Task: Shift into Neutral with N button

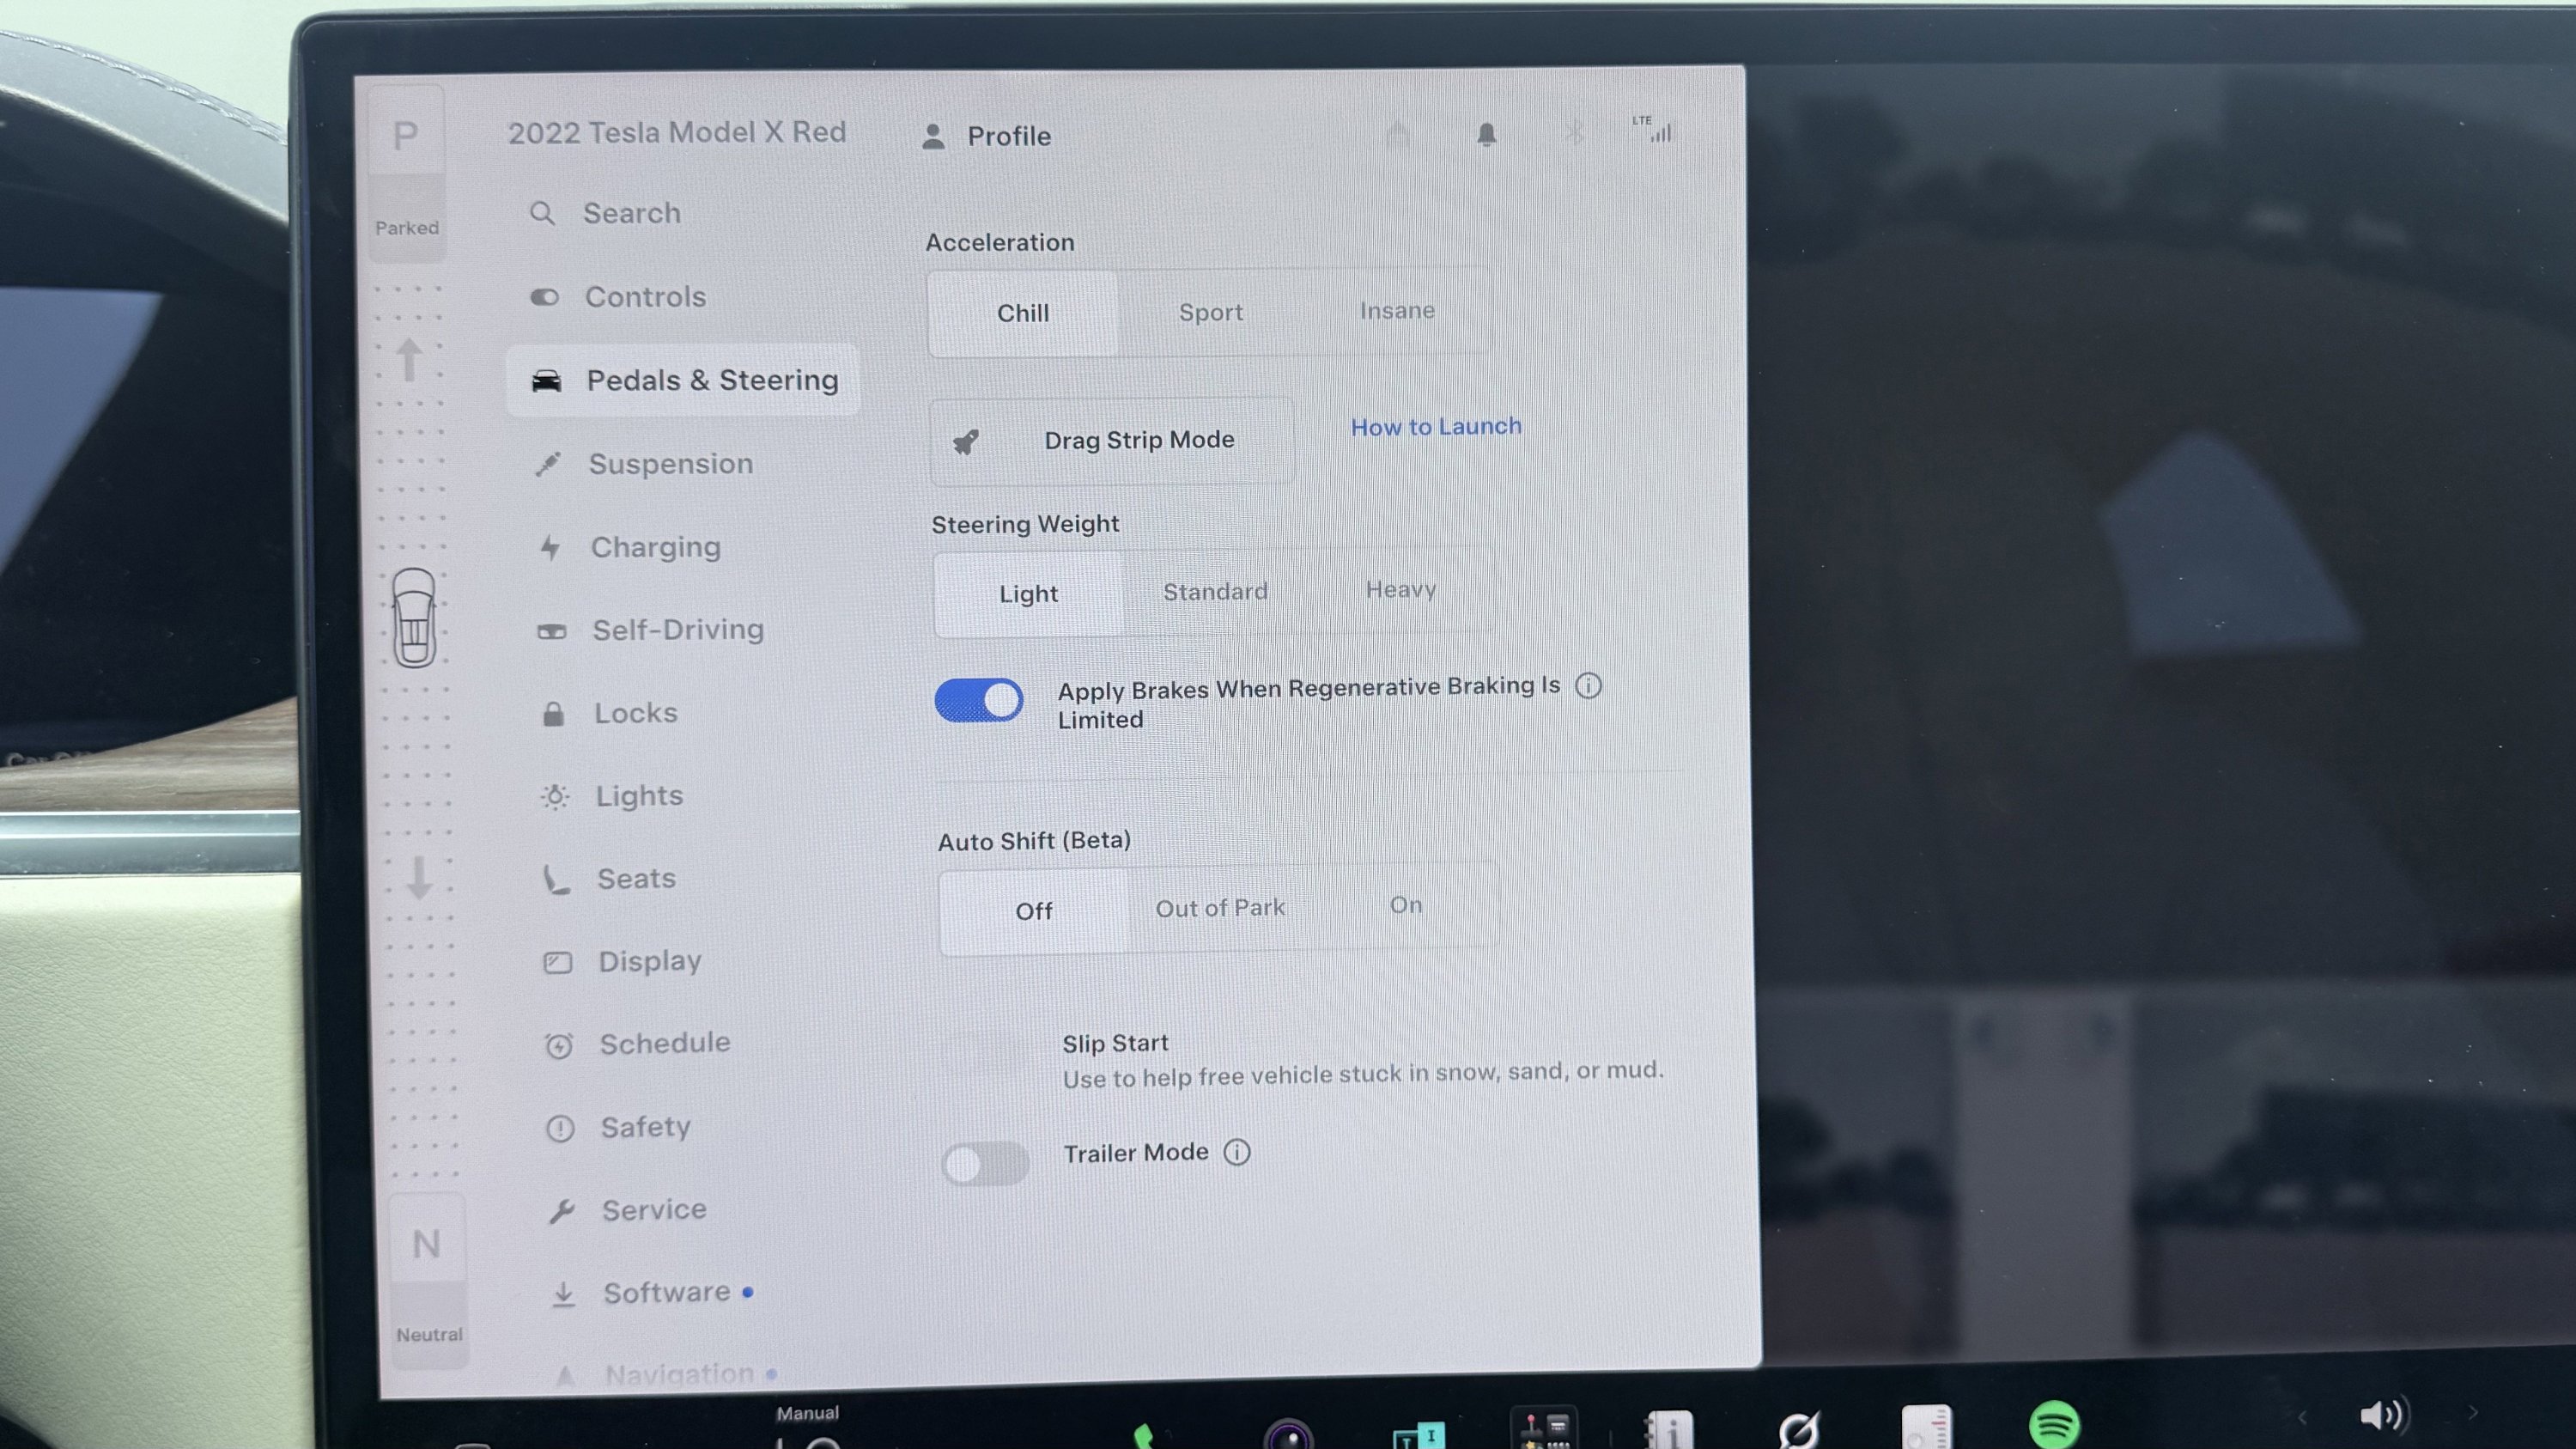Action: point(427,1244)
